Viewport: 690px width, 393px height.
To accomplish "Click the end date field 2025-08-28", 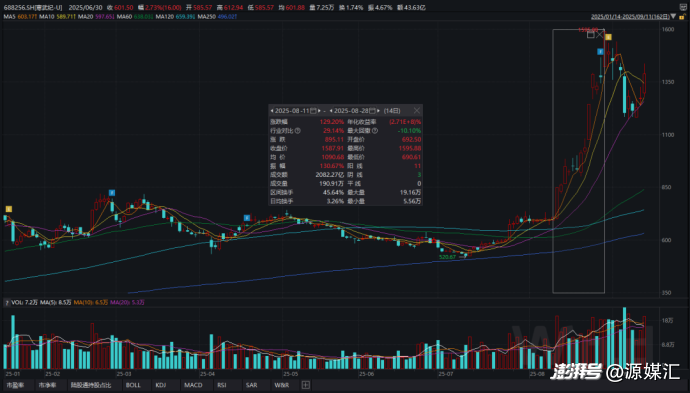I will (x=352, y=111).
